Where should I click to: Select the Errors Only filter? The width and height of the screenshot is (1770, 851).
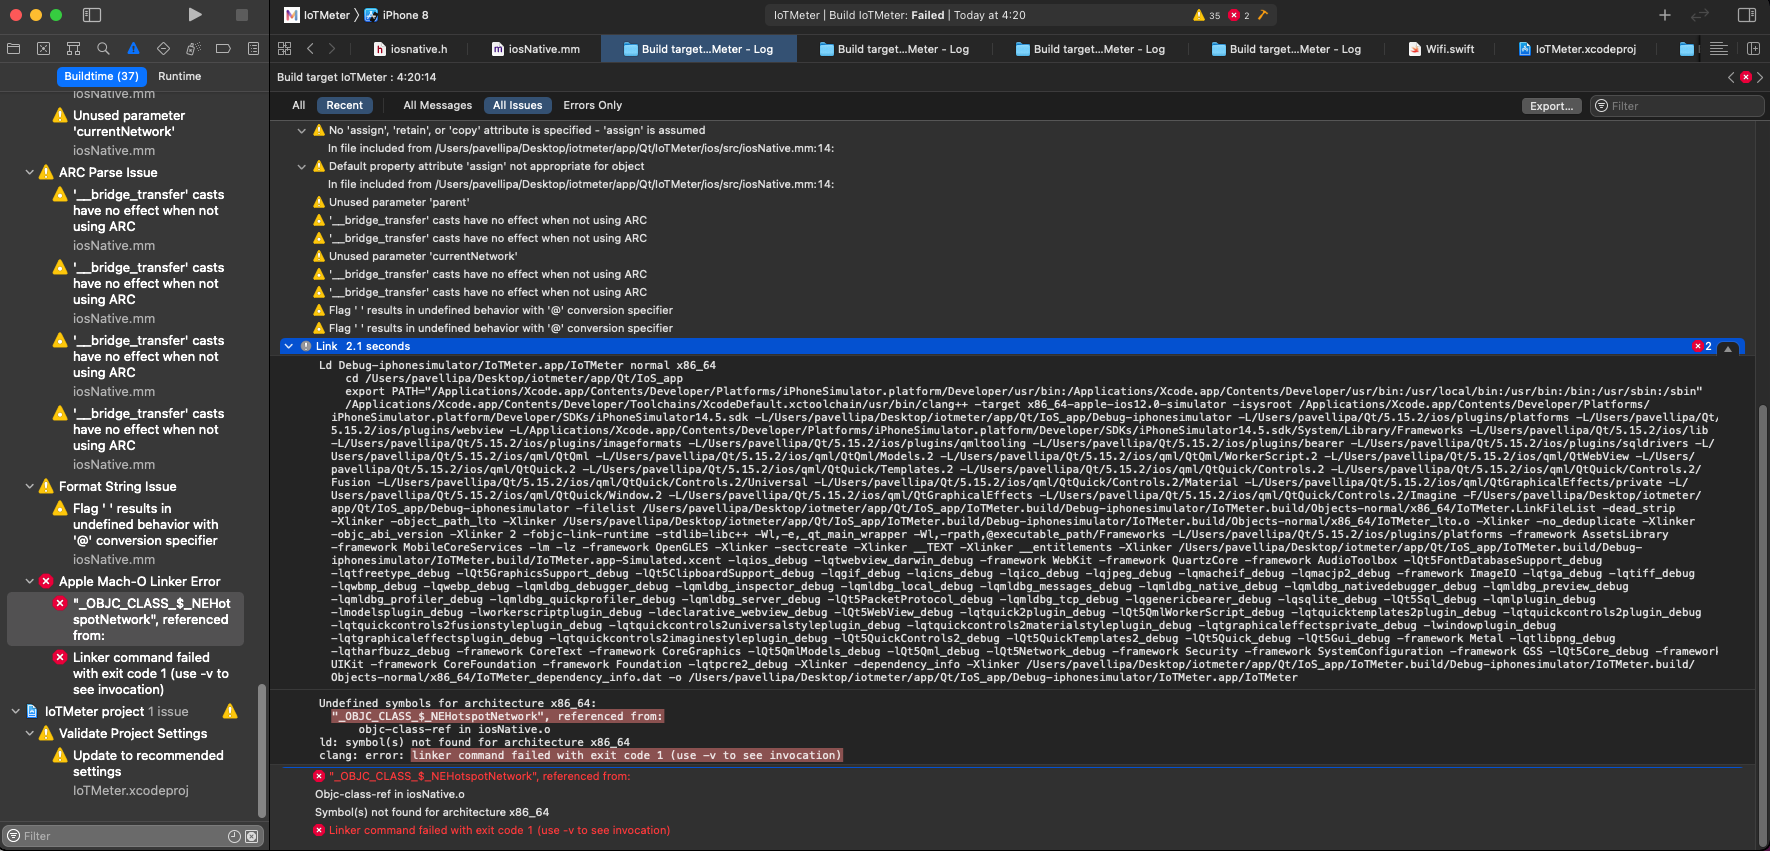(x=592, y=105)
